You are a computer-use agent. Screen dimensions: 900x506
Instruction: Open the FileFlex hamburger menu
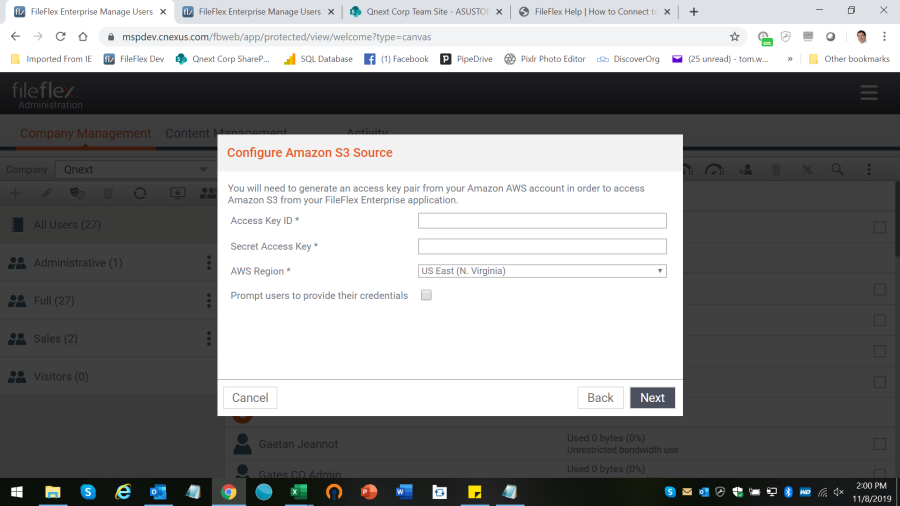[x=869, y=93]
